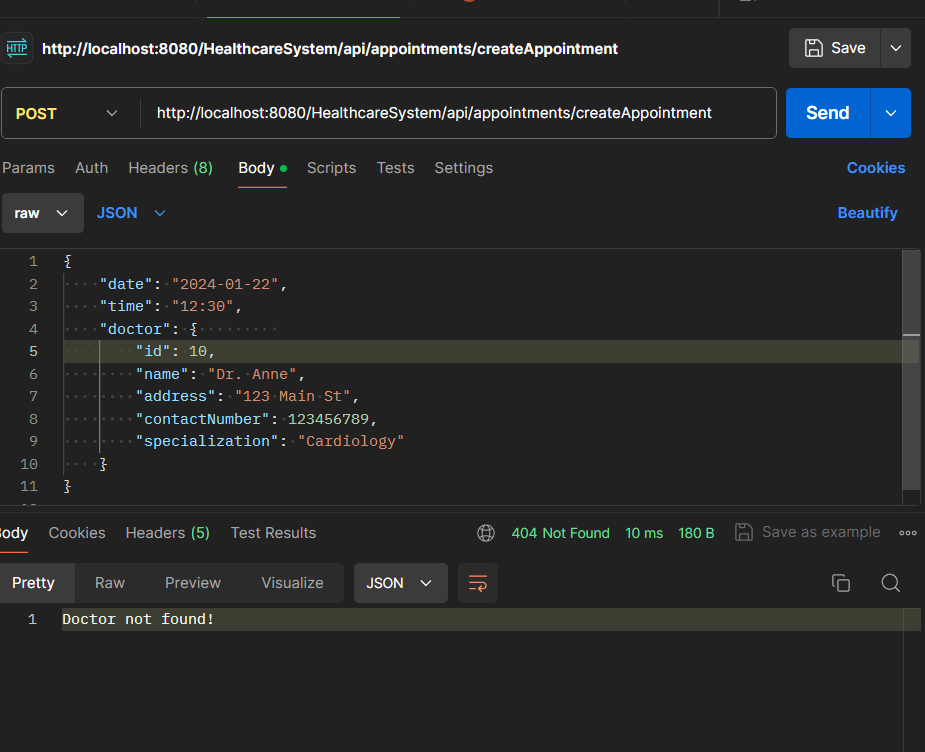Open the raw body type dropdown
Screen dimensions: 925x752
42,213
